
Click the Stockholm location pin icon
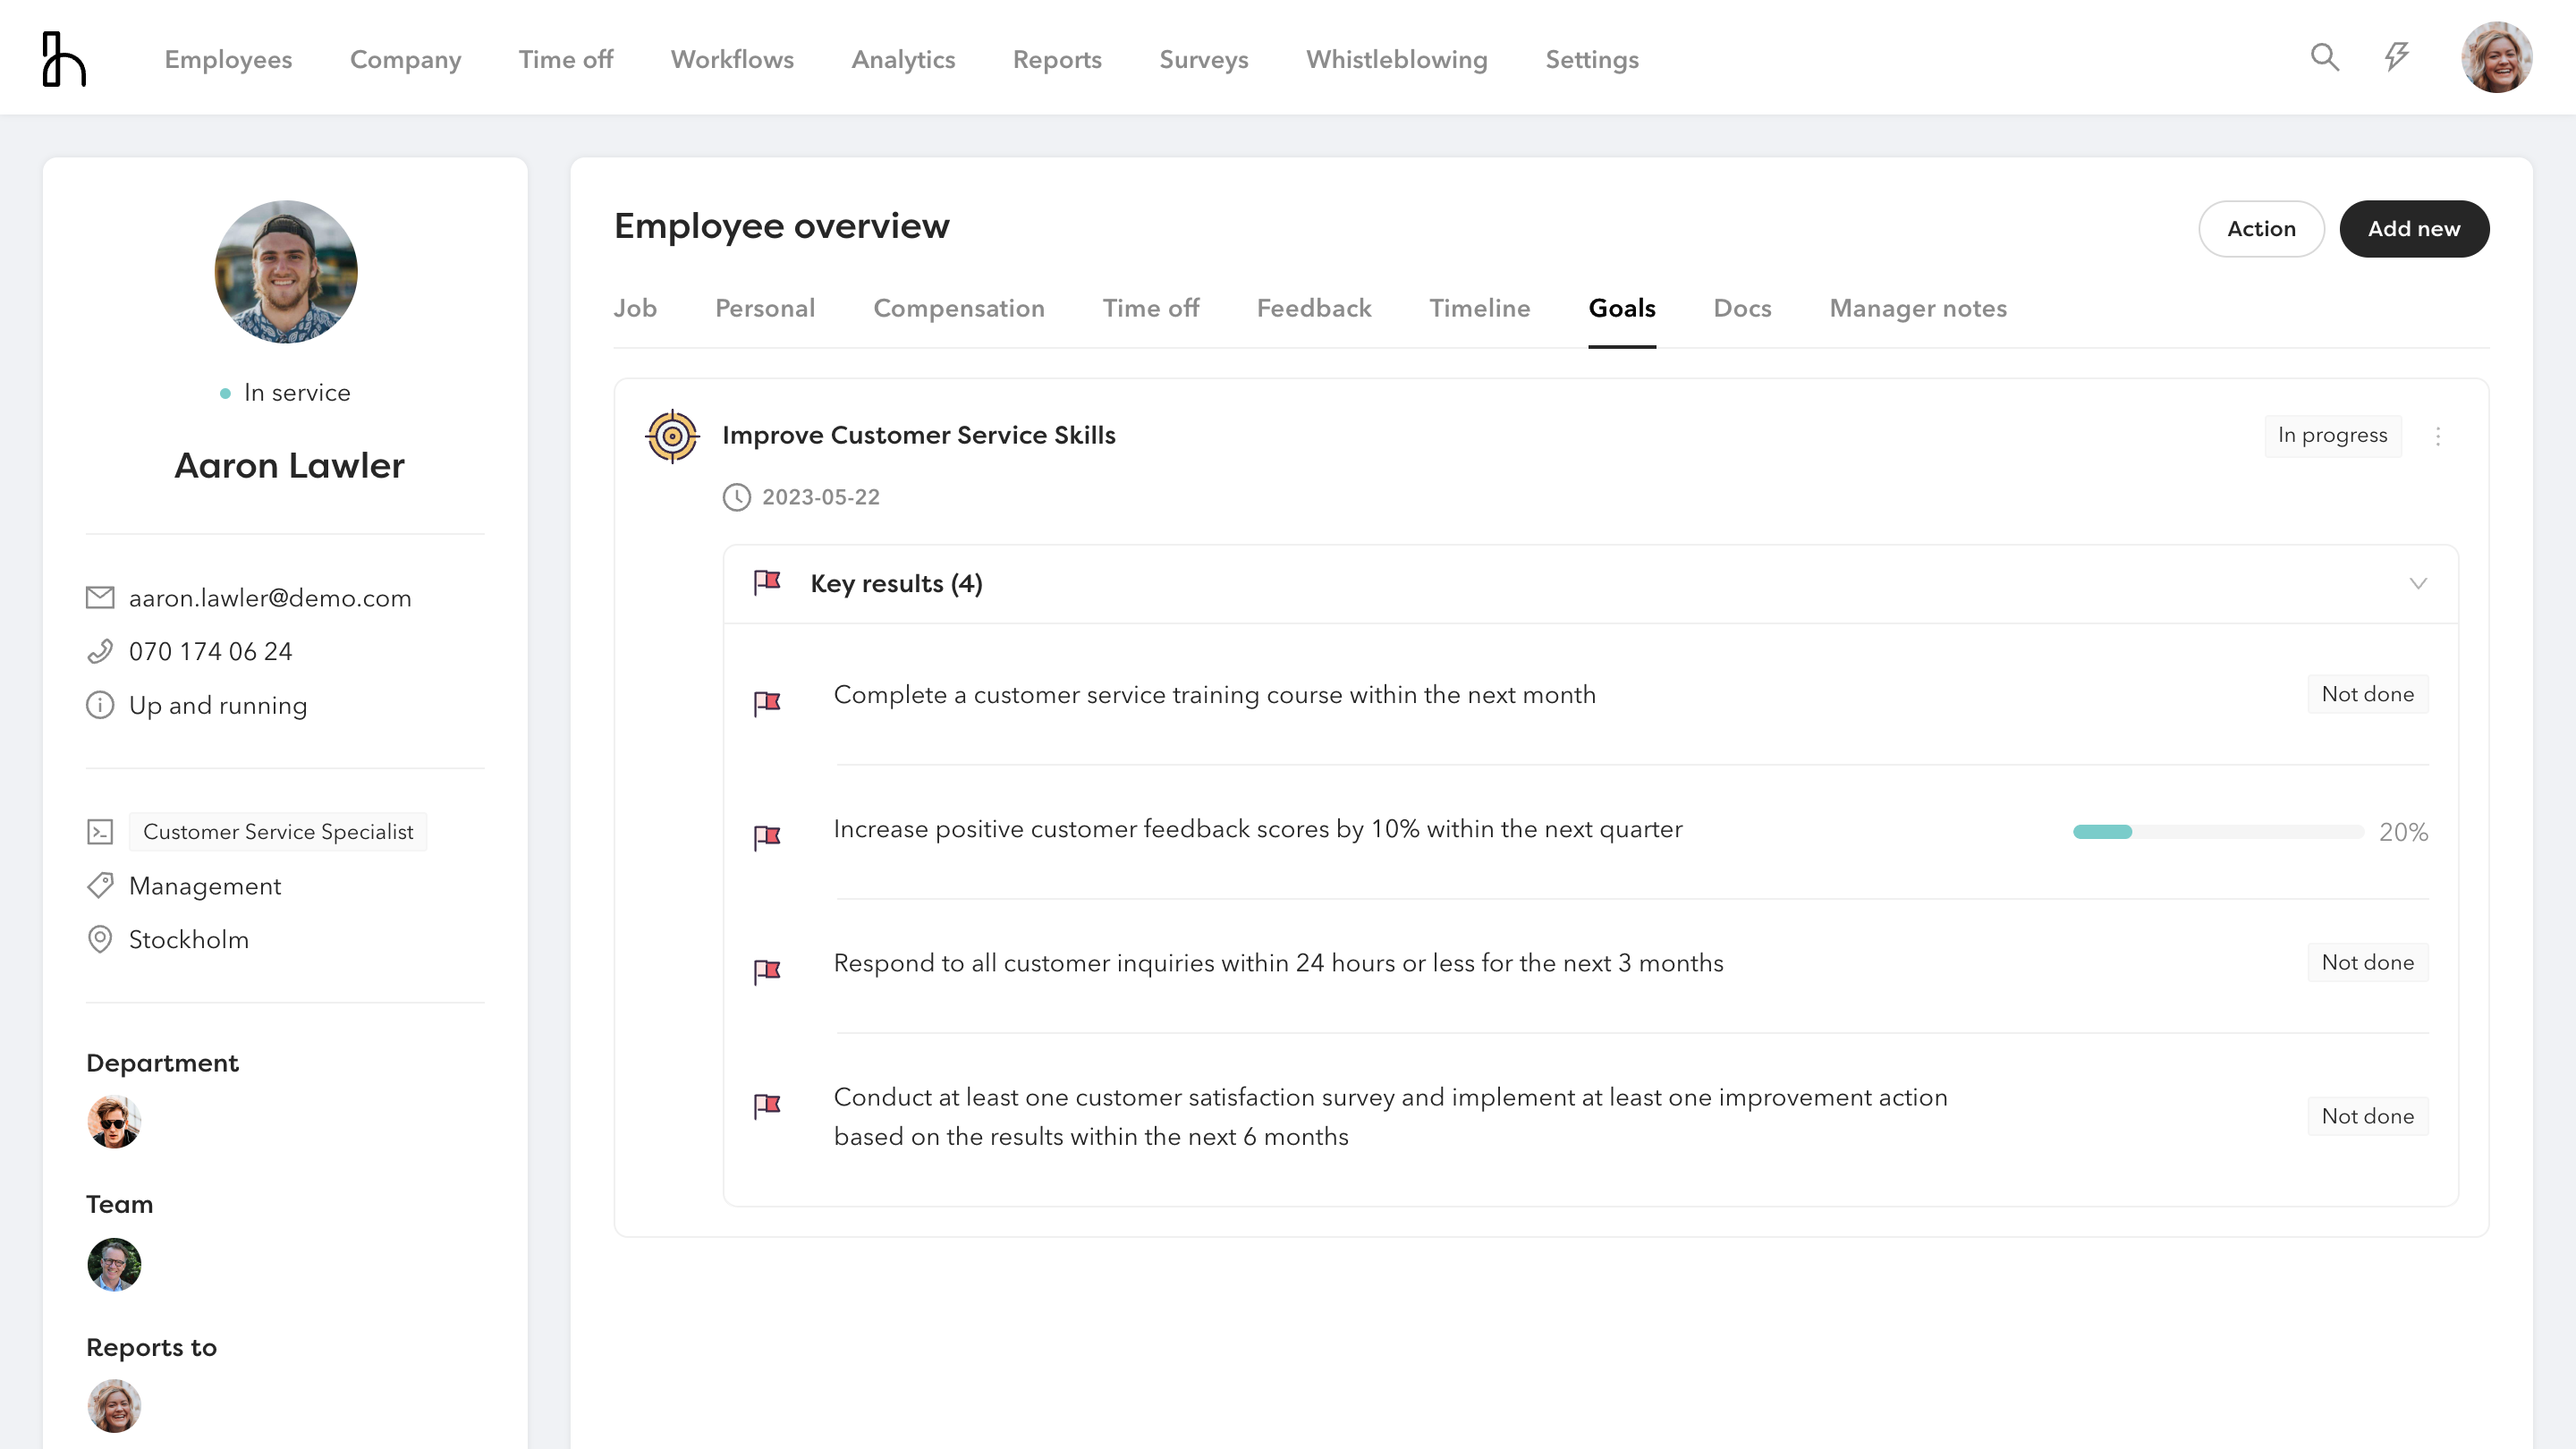coord(100,940)
